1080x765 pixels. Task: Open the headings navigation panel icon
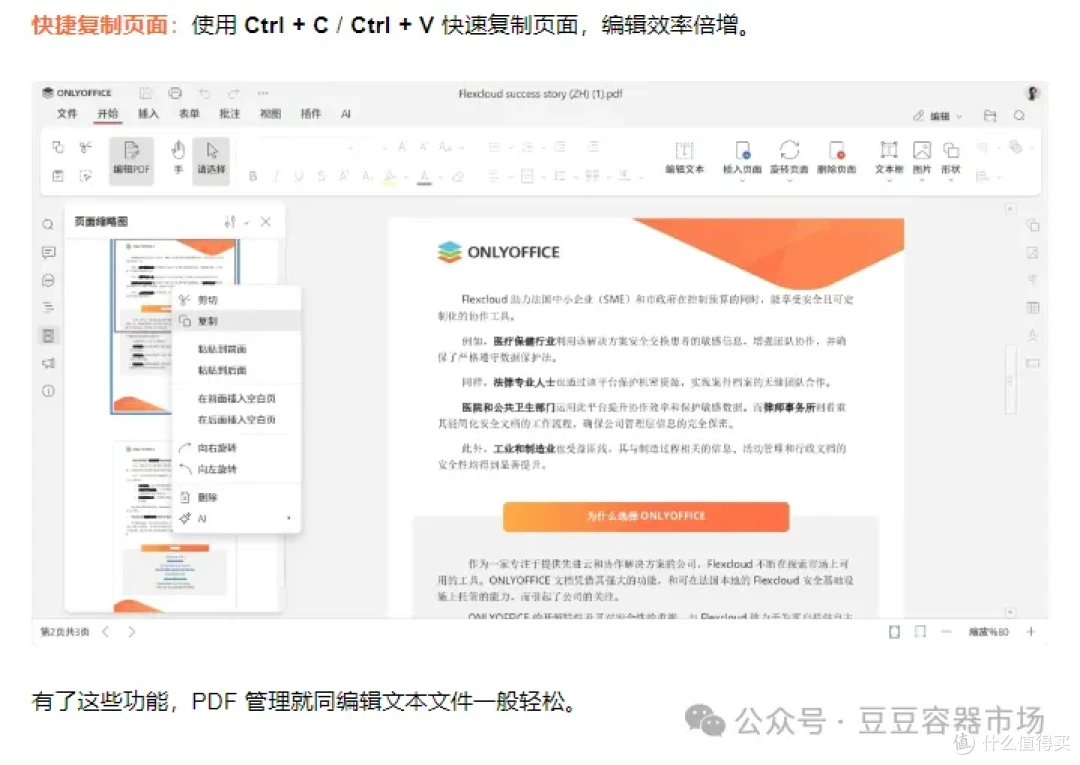pos(48,308)
